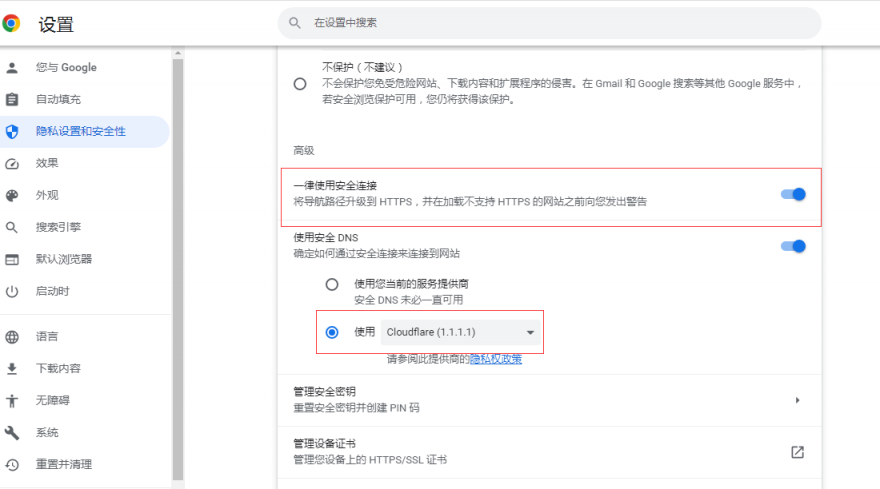Open the Cloudflare (1.1.1.1) DNS dropdown
The width and height of the screenshot is (880, 489).
[461, 332]
